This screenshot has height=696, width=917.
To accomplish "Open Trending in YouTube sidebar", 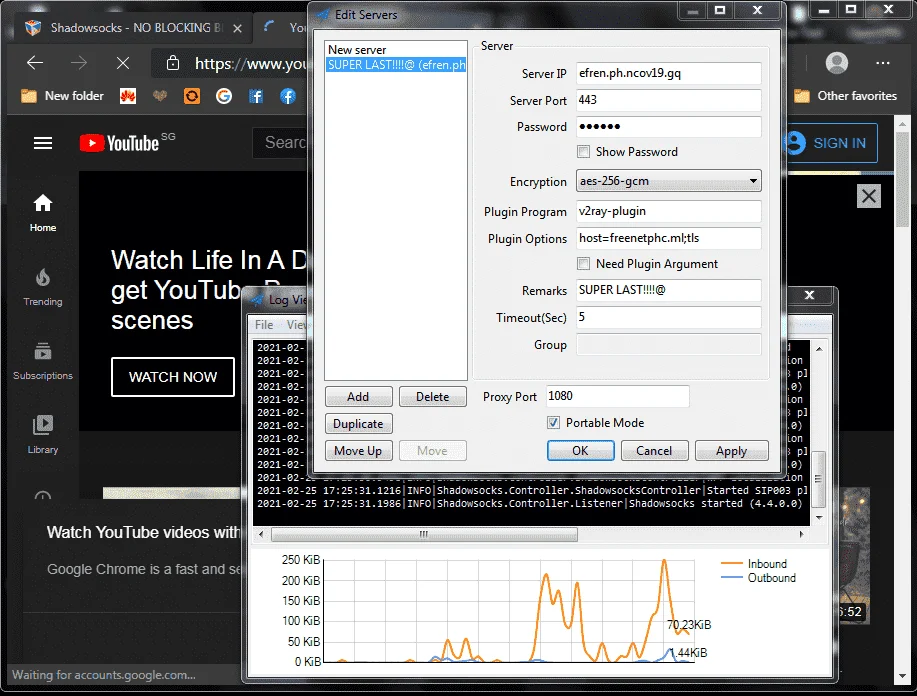I will point(43,287).
